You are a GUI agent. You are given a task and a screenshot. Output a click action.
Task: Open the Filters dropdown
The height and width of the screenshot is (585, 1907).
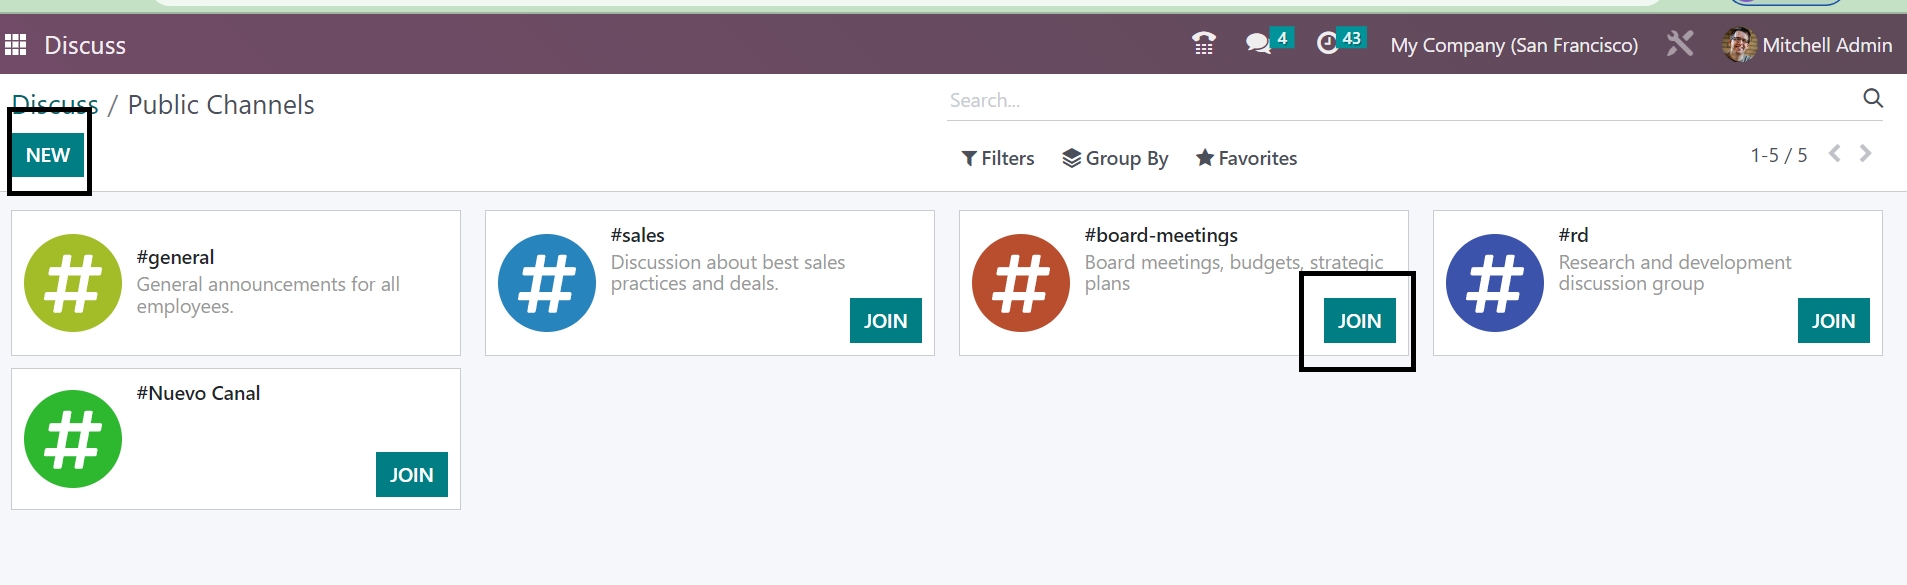point(998,158)
